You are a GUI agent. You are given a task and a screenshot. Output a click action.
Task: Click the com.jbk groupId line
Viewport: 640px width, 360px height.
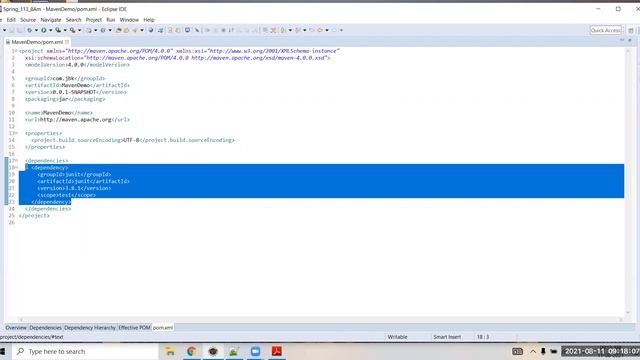point(65,78)
